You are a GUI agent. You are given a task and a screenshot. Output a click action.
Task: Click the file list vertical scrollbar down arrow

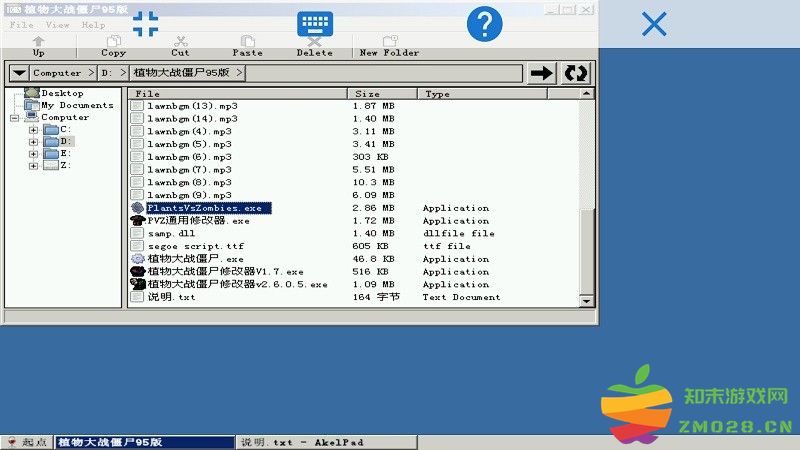click(588, 302)
